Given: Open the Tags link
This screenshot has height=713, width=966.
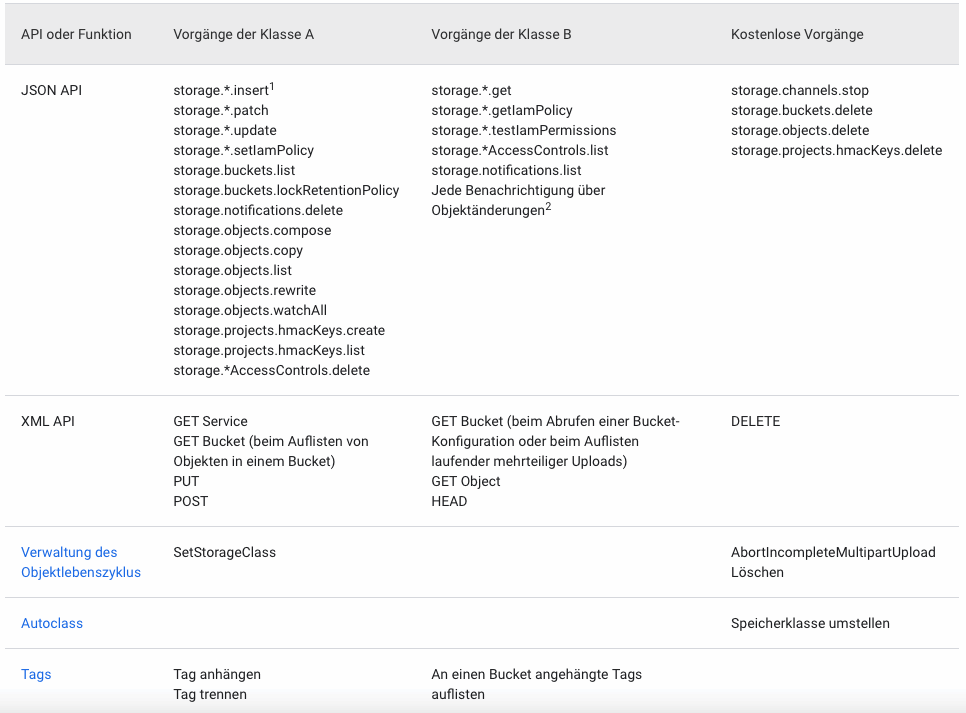Looking at the screenshot, I should 36,674.
